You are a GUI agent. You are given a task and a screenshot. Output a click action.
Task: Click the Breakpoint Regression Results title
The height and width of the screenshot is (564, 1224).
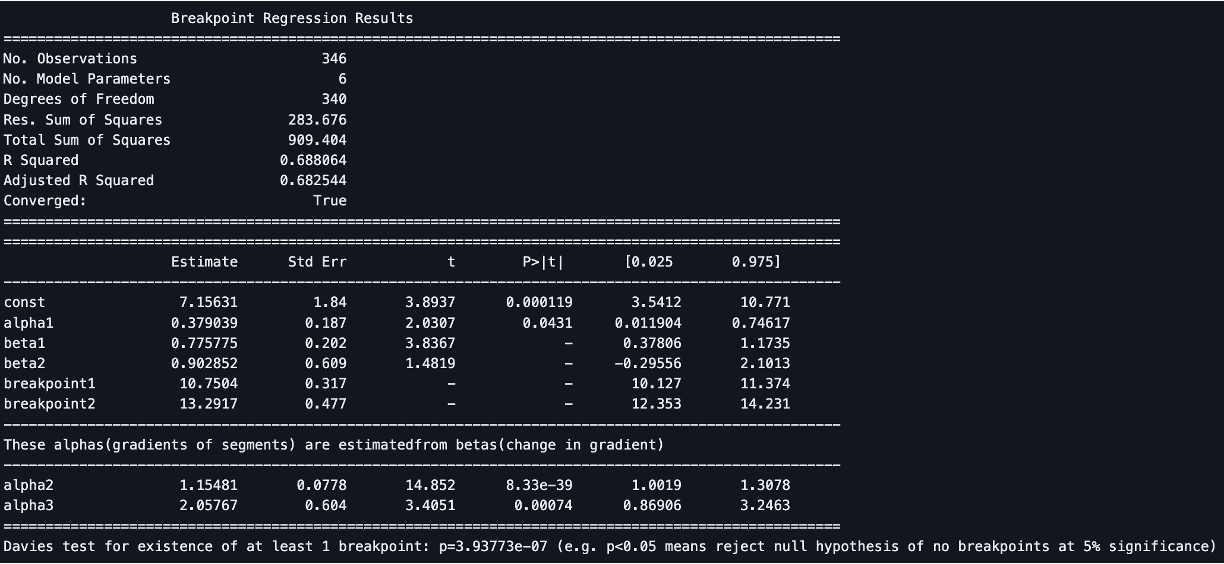291,18
